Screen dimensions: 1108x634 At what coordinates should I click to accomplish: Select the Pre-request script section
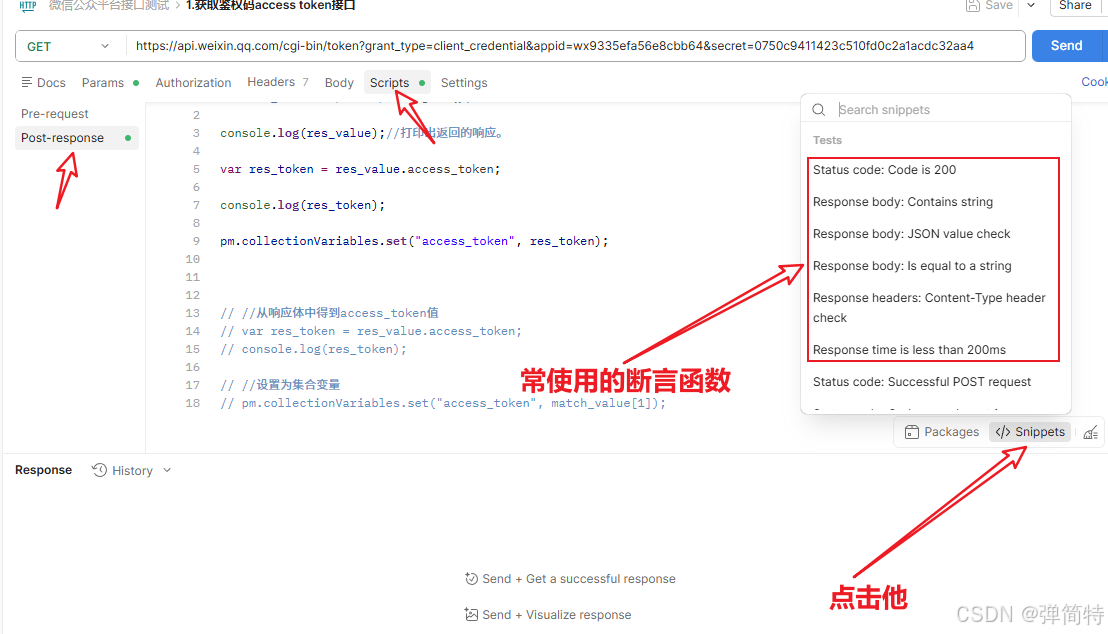pos(54,114)
